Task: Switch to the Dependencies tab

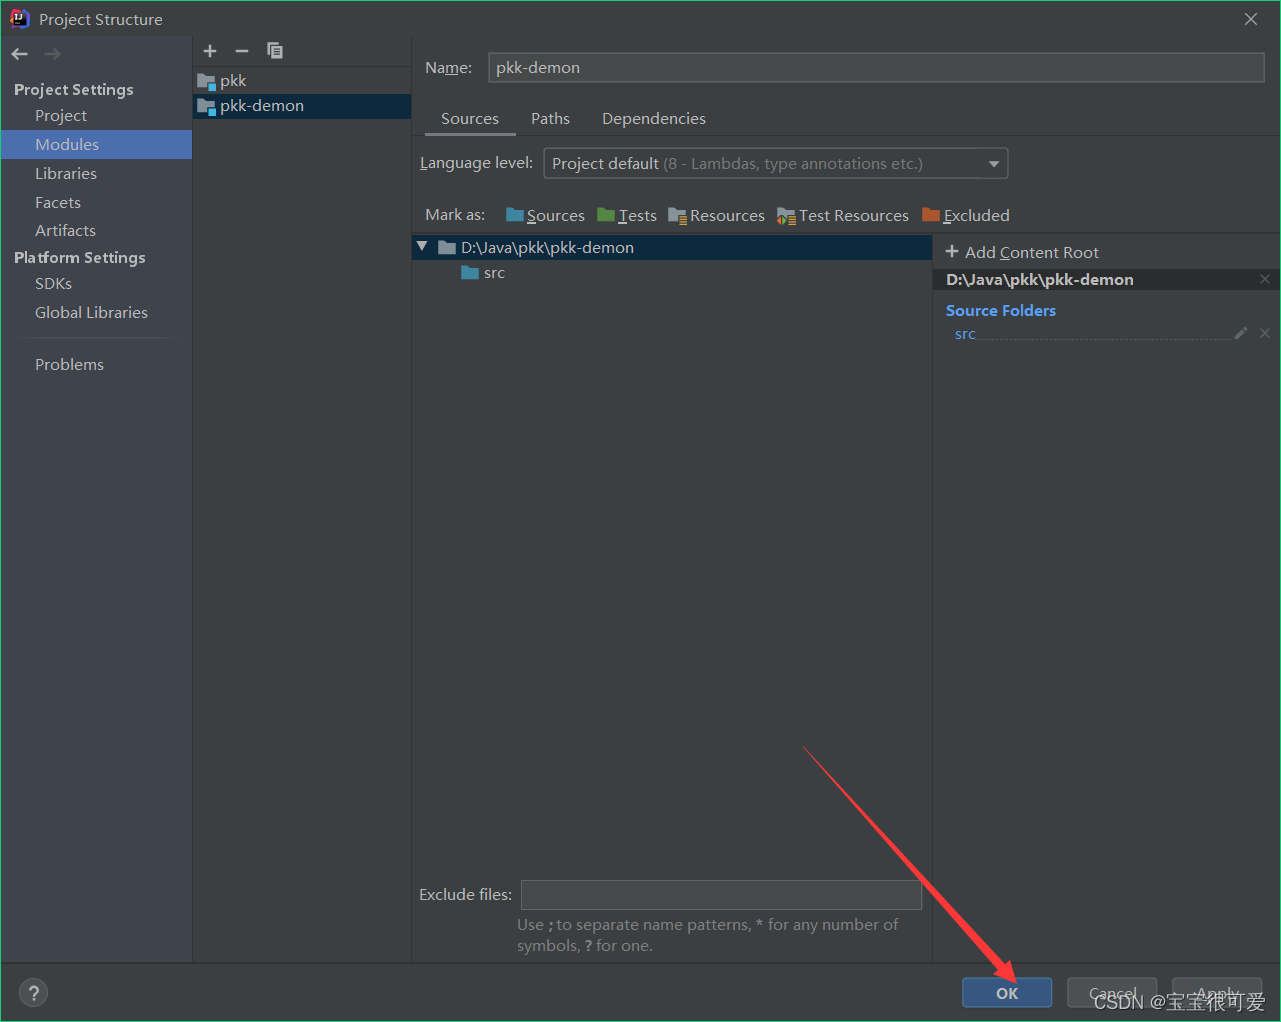Action: coord(654,119)
